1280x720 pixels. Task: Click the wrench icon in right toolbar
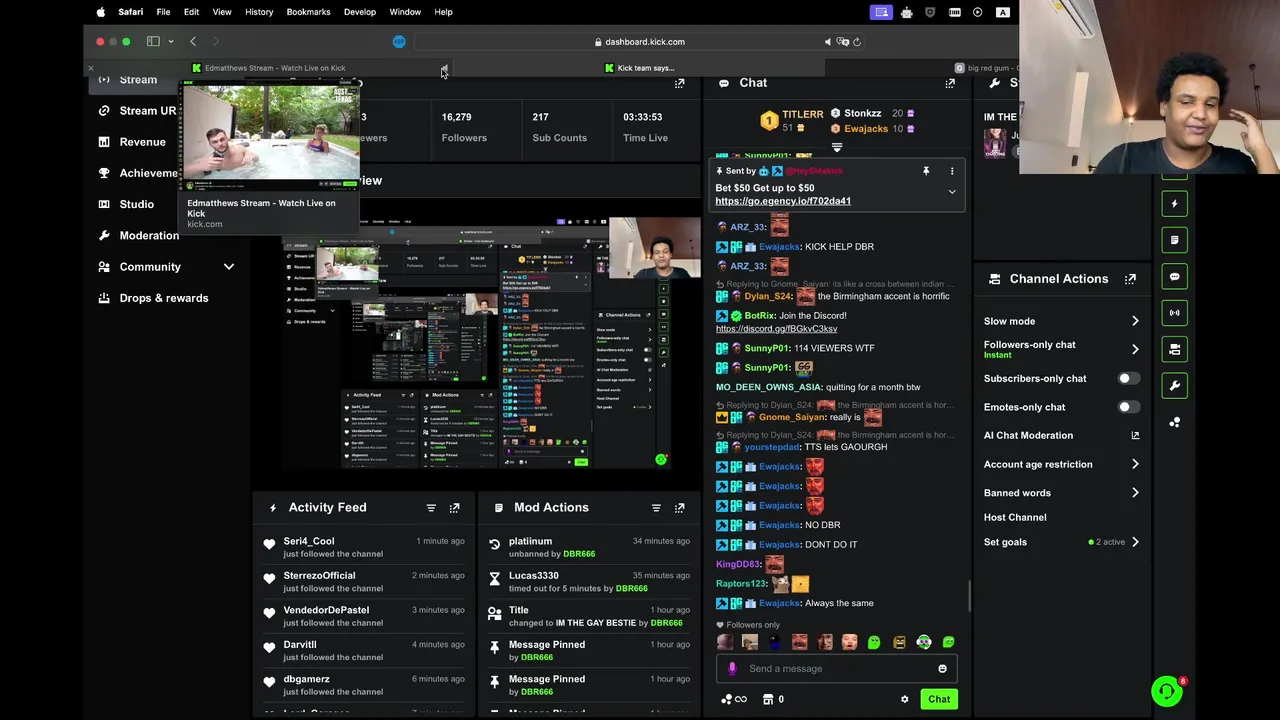coord(1175,386)
